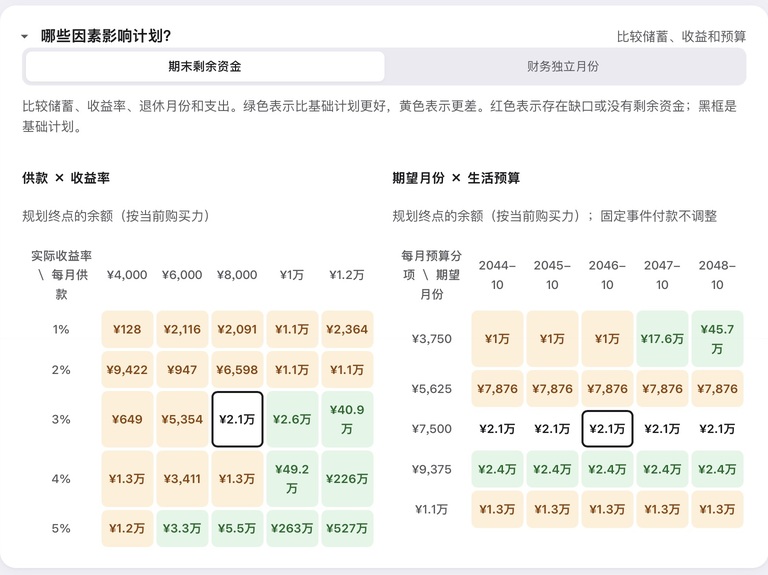Click the ¥649 cell

pyautogui.click(x=127, y=419)
